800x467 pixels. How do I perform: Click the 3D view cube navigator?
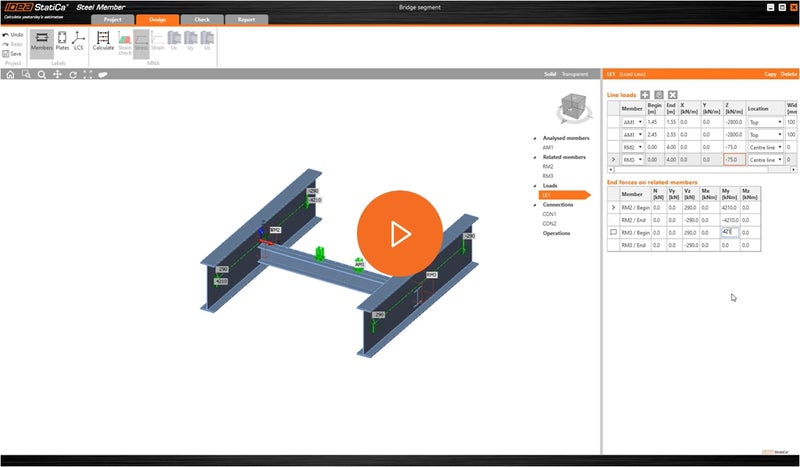(x=573, y=108)
